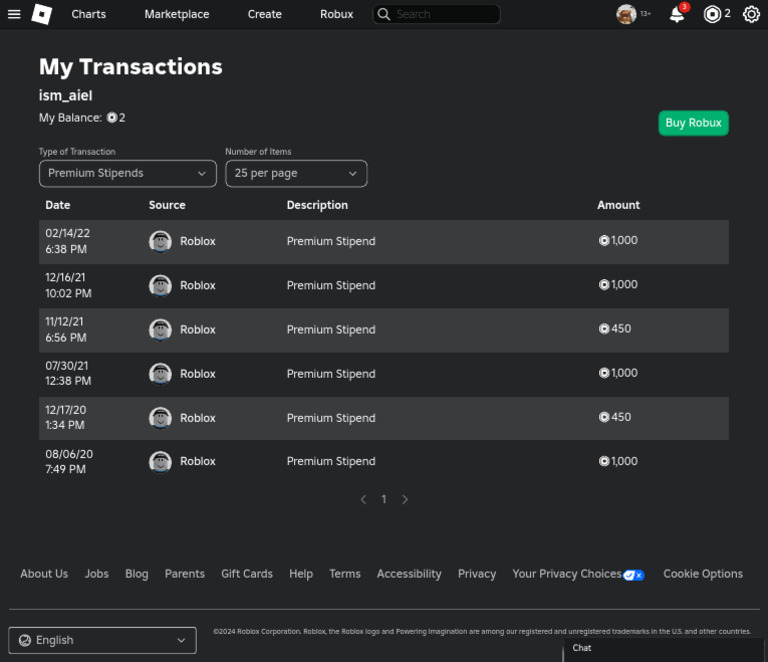The height and width of the screenshot is (662, 768).
Task: Click the ism_aiel username text
Action: (x=66, y=95)
